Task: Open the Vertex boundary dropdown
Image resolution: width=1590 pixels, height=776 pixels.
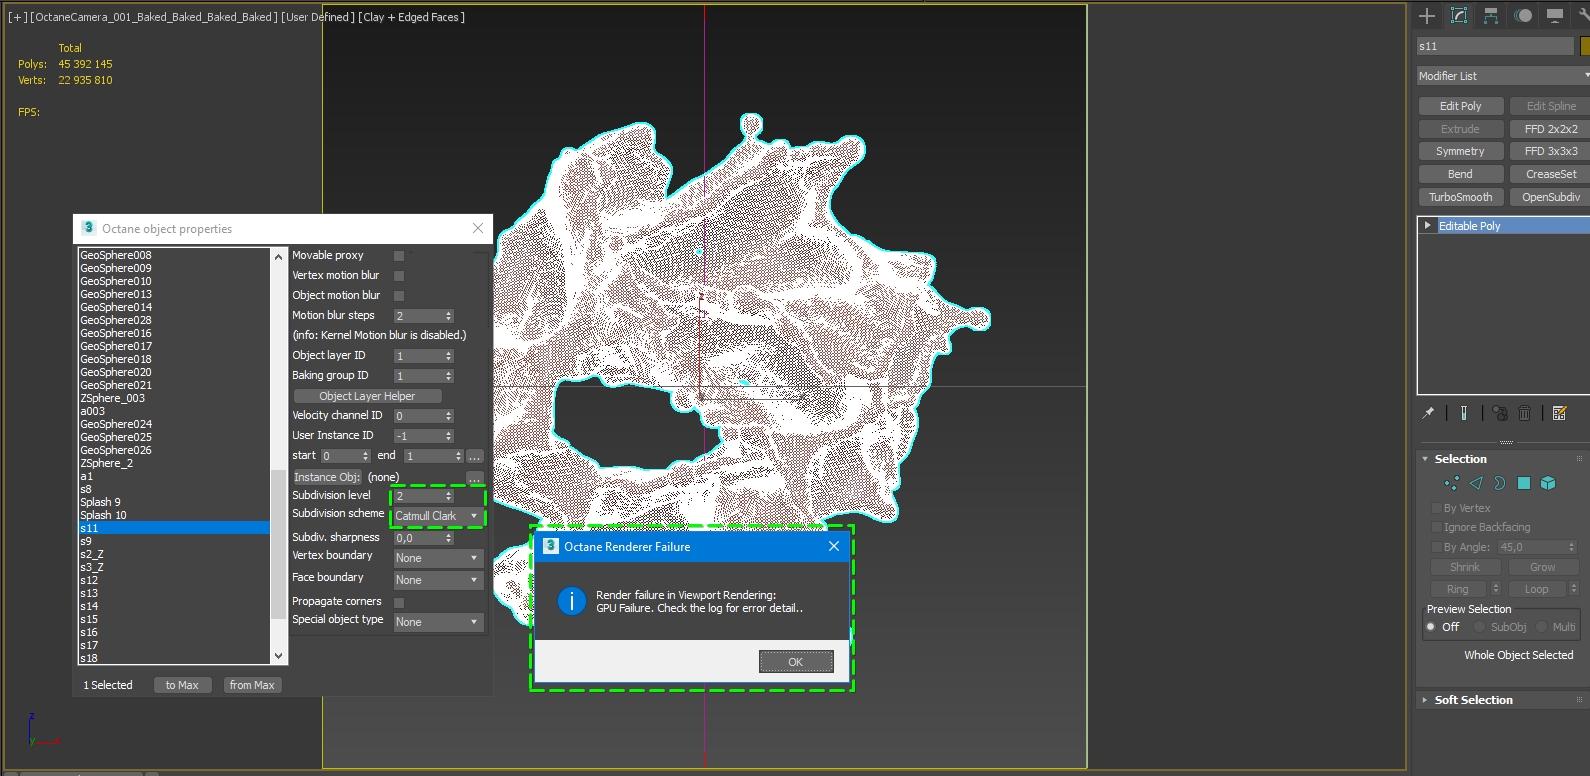Action: (438, 558)
